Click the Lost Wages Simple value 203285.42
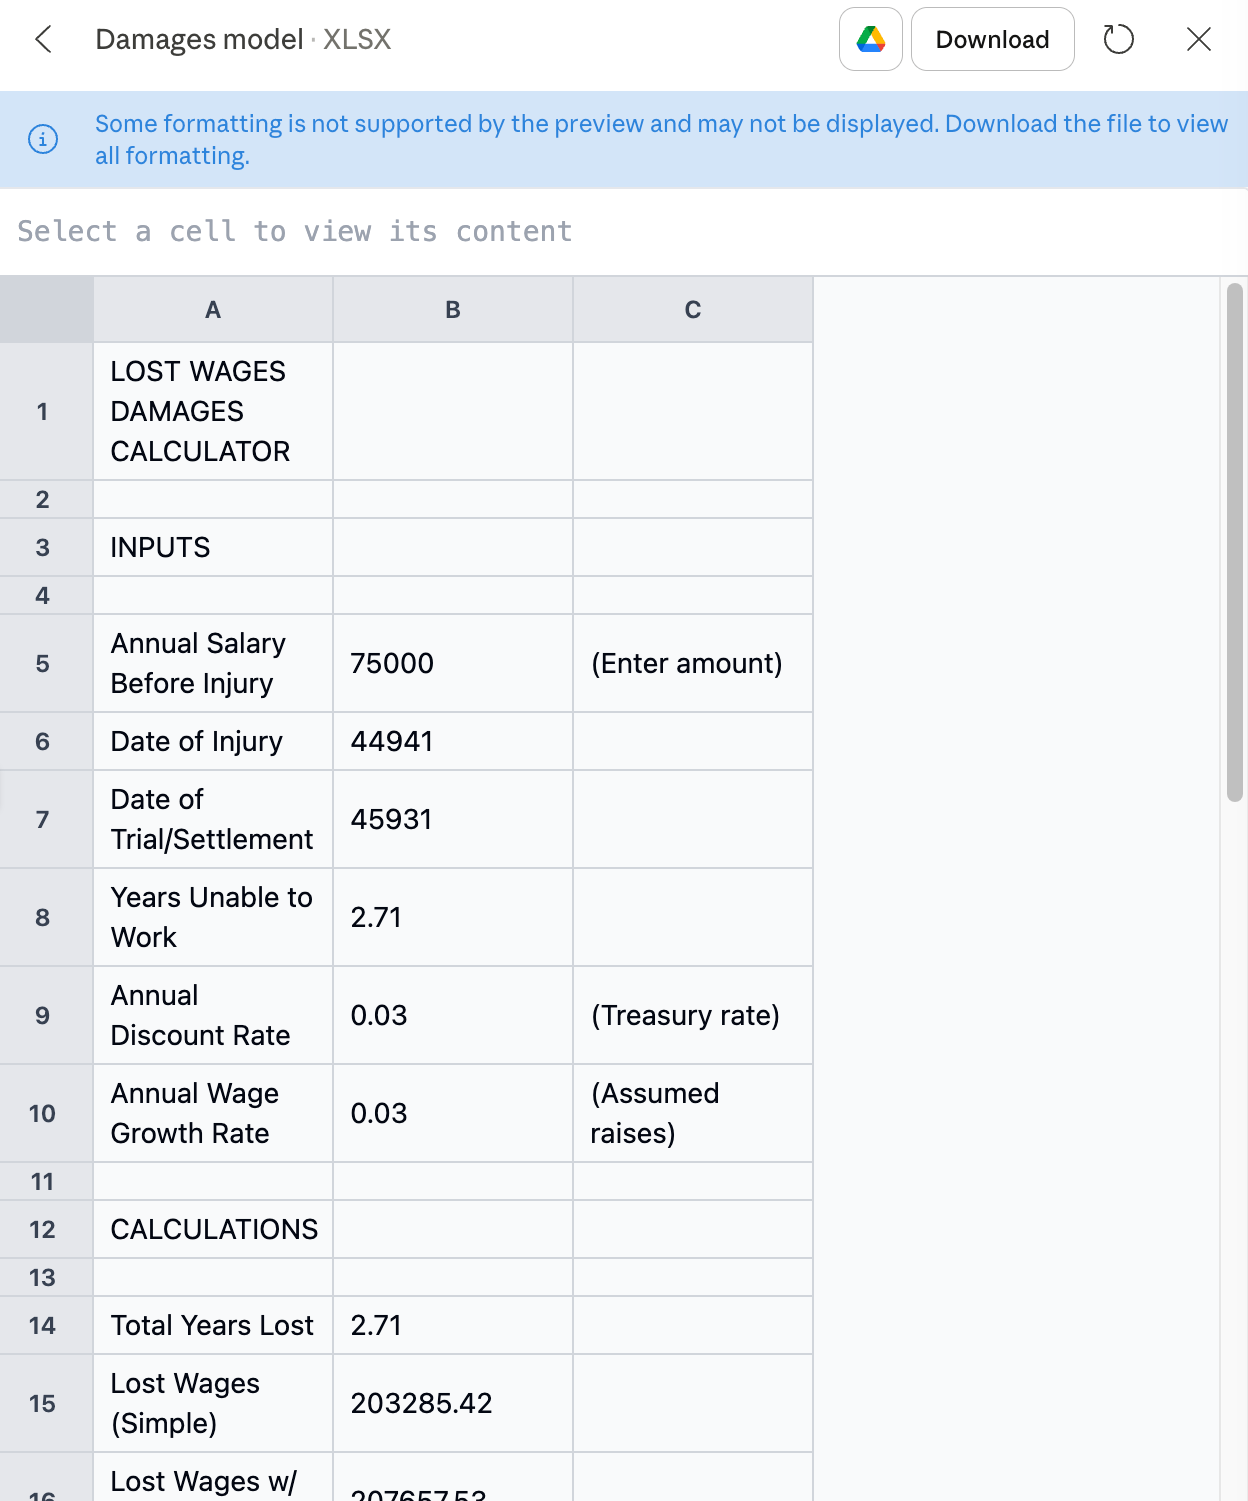This screenshot has height=1501, width=1248. tap(453, 1403)
